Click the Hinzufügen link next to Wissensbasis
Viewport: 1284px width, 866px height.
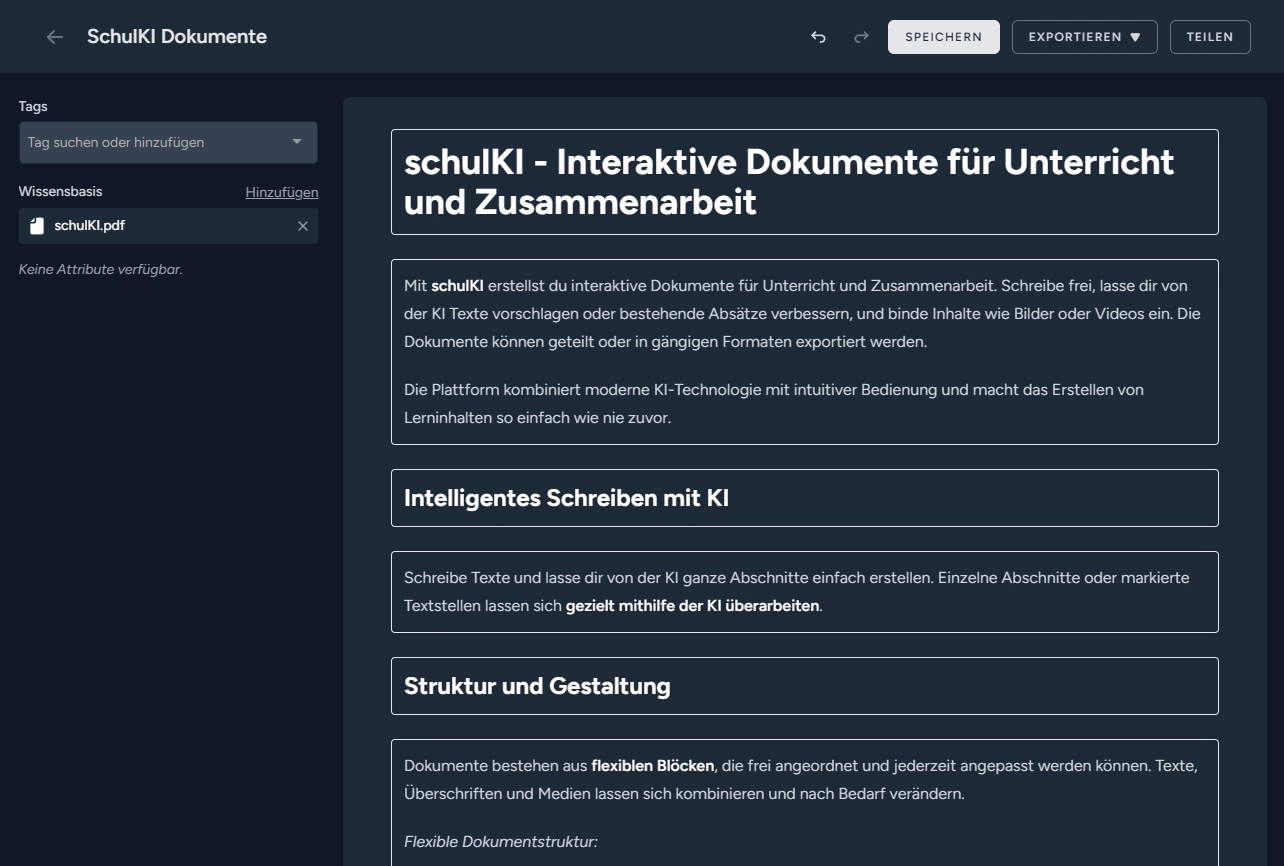[x=282, y=192]
